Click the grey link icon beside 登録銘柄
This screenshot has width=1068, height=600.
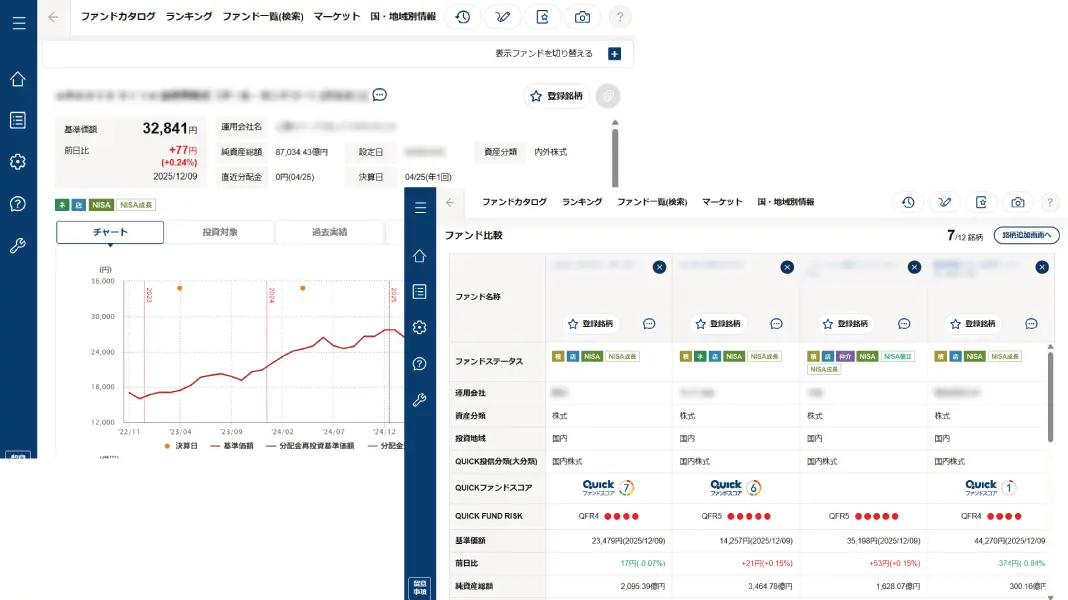[x=608, y=96]
